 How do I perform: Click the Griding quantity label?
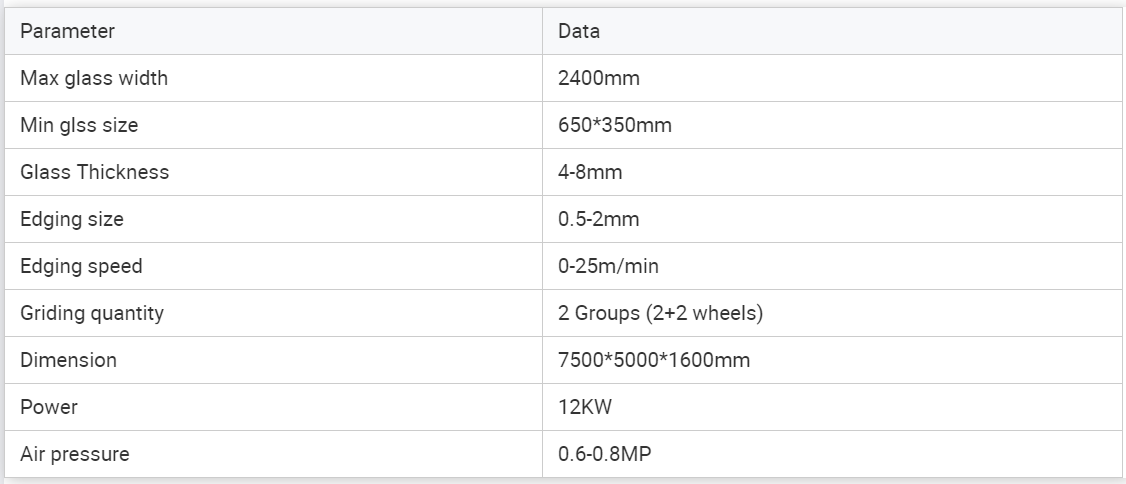92,314
